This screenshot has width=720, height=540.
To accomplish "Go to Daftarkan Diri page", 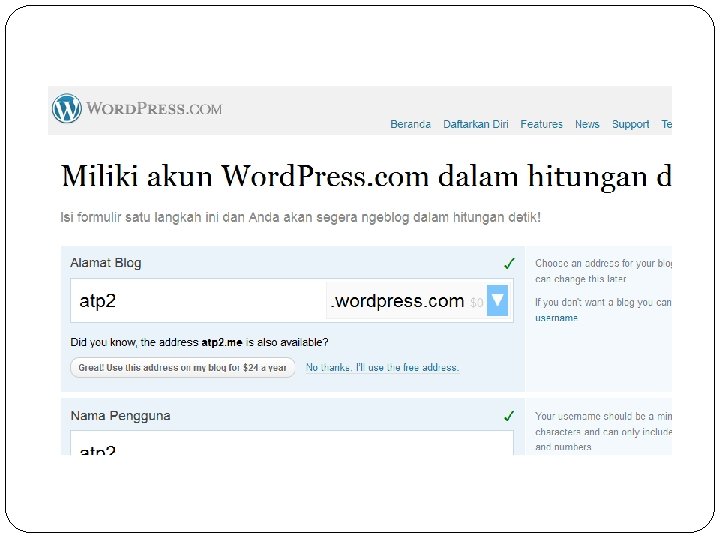I will (476, 124).
